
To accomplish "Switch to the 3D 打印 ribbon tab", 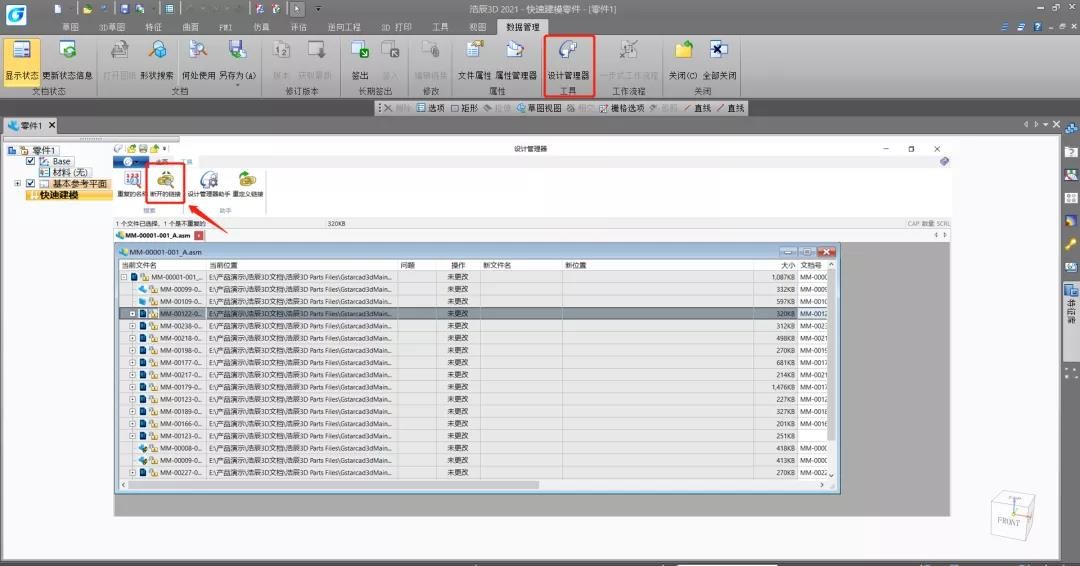I will pos(397,27).
